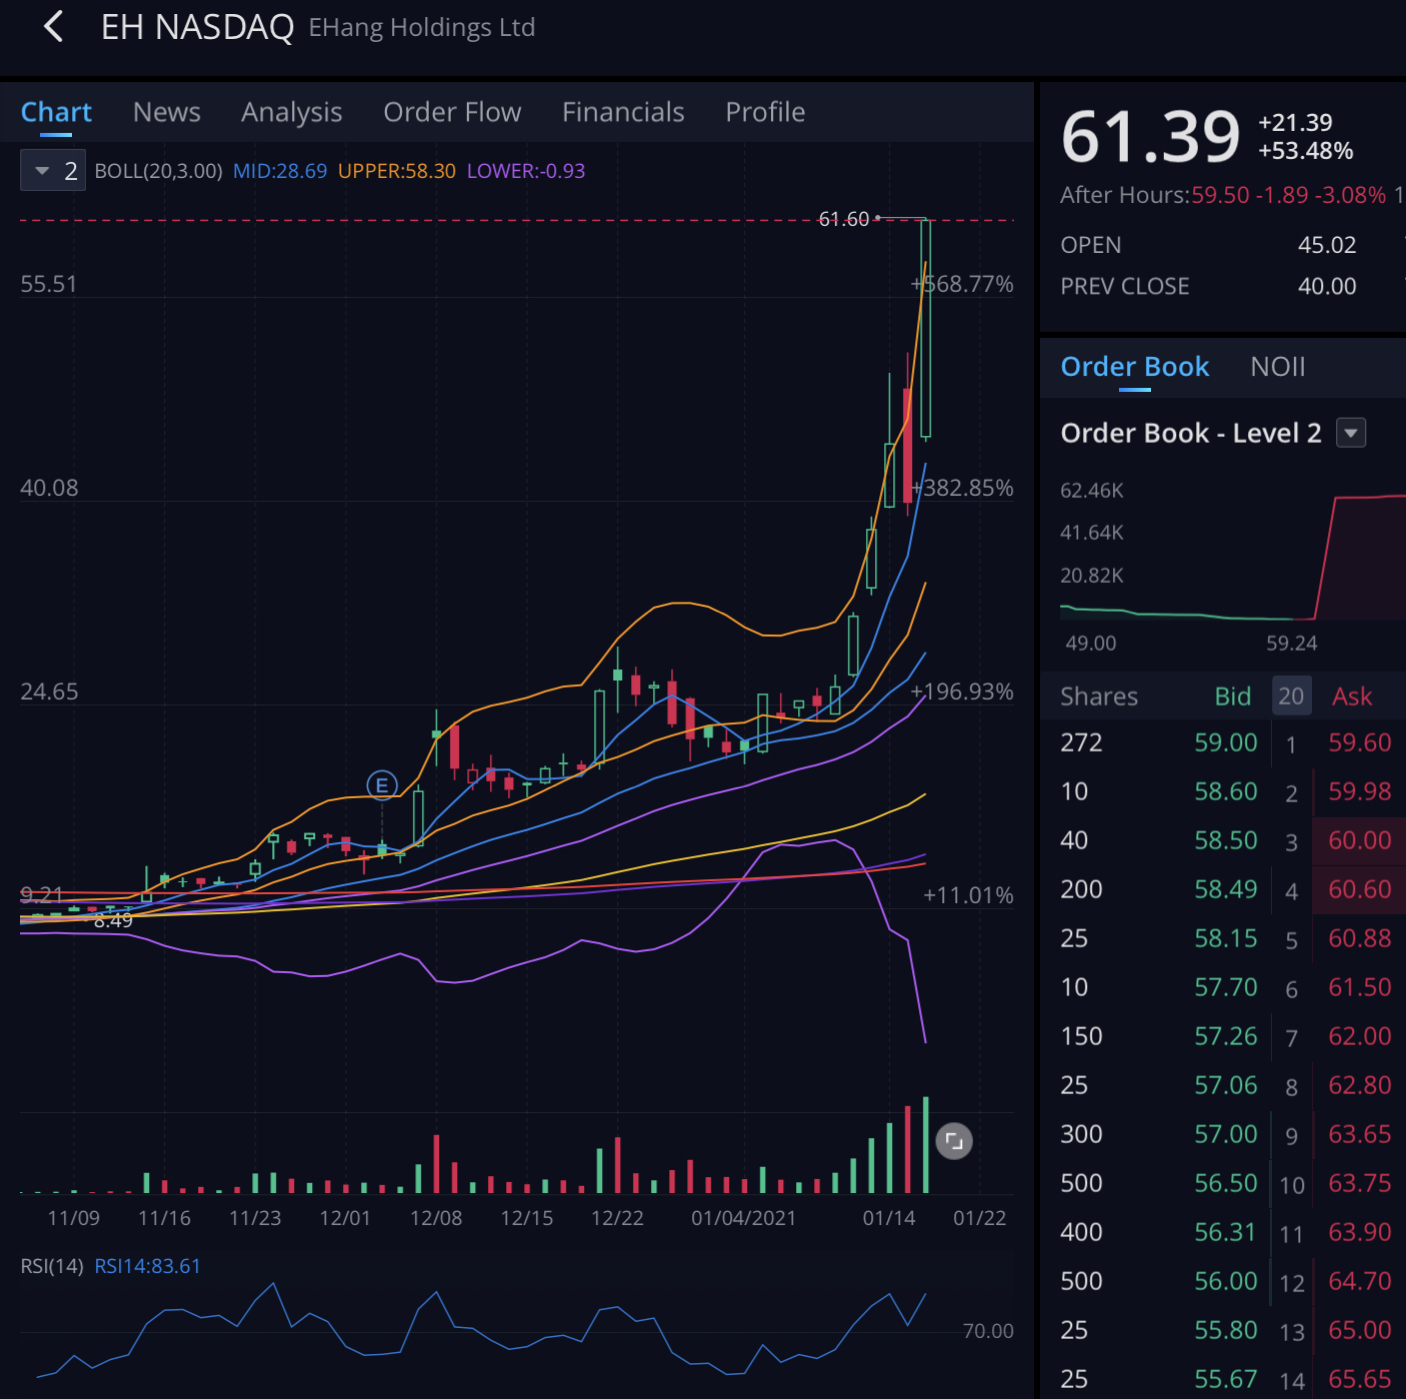Expand the Order Book Level 2 dropdown
This screenshot has height=1399, width=1406.
click(1351, 433)
